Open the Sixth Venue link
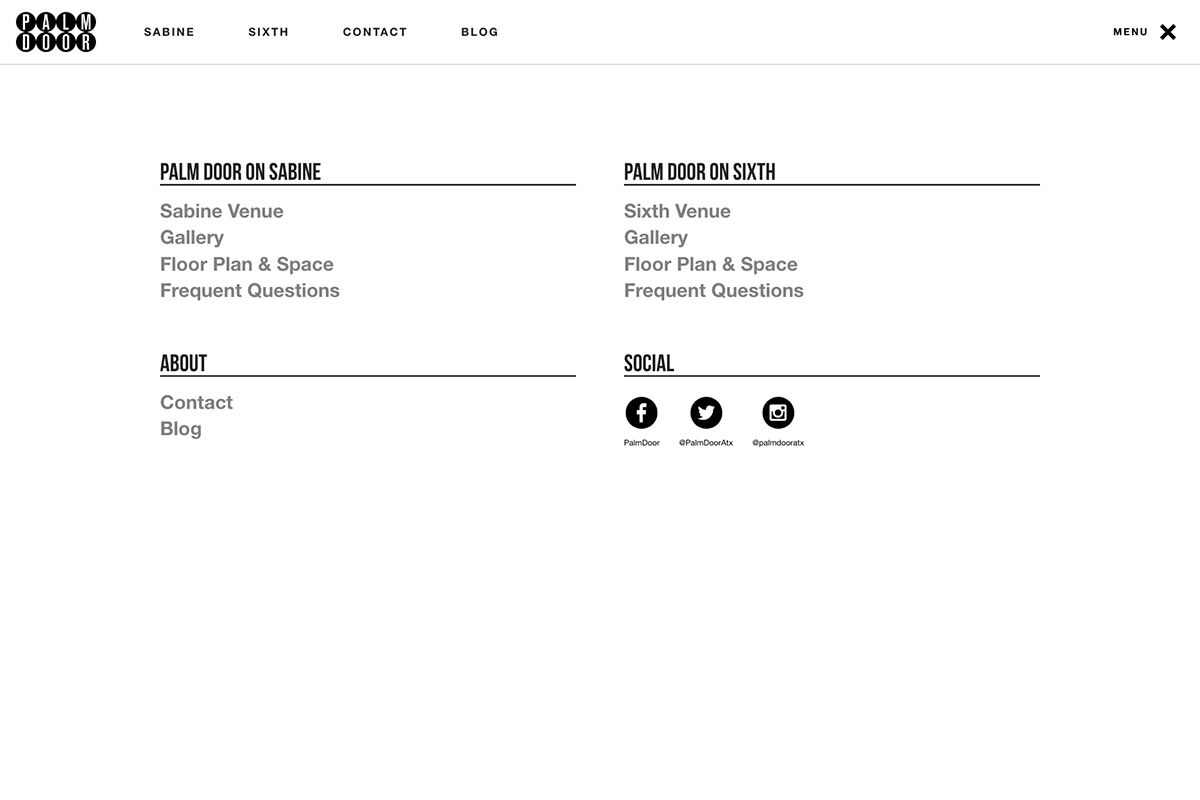Image resolution: width=1200 pixels, height=800 pixels. 677,211
